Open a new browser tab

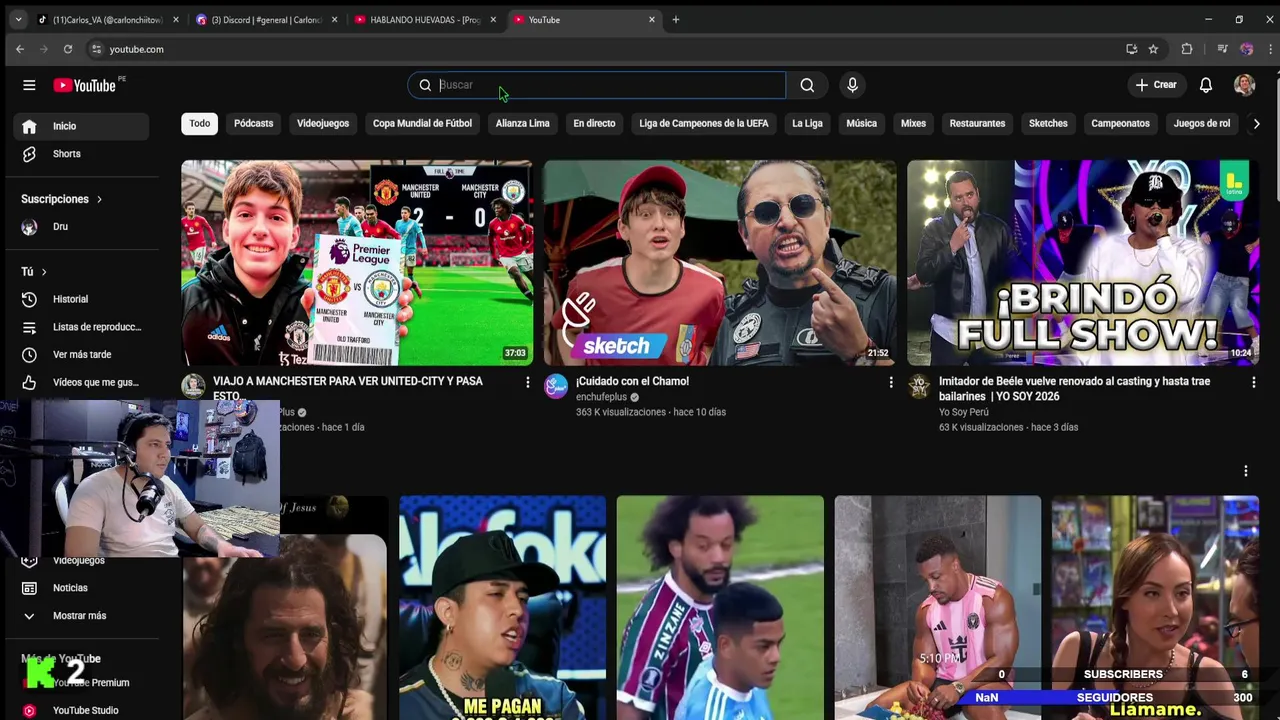(x=675, y=19)
